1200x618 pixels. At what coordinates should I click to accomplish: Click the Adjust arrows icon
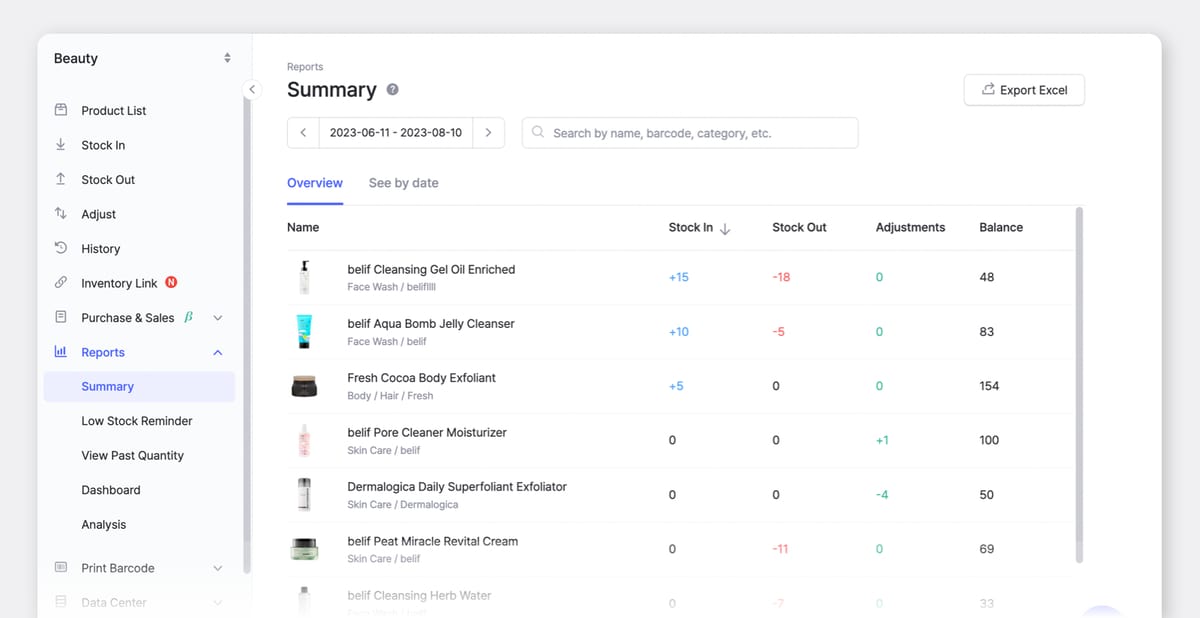coord(62,213)
